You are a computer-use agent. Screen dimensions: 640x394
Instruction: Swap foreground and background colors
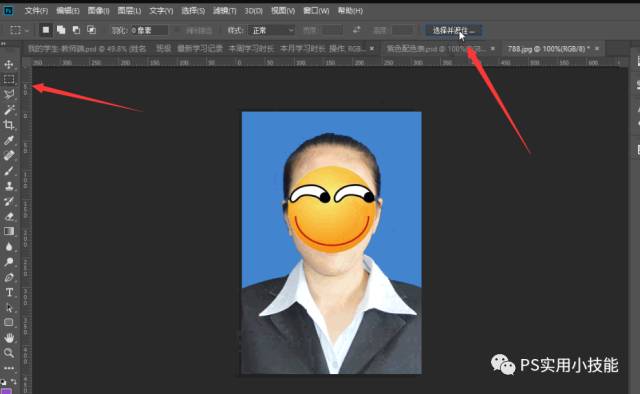(13, 382)
